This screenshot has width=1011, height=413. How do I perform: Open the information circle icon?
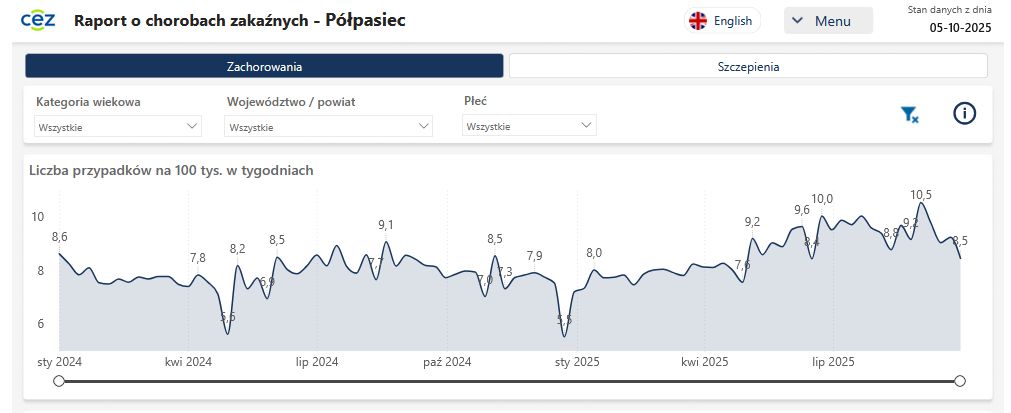coord(964,113)
